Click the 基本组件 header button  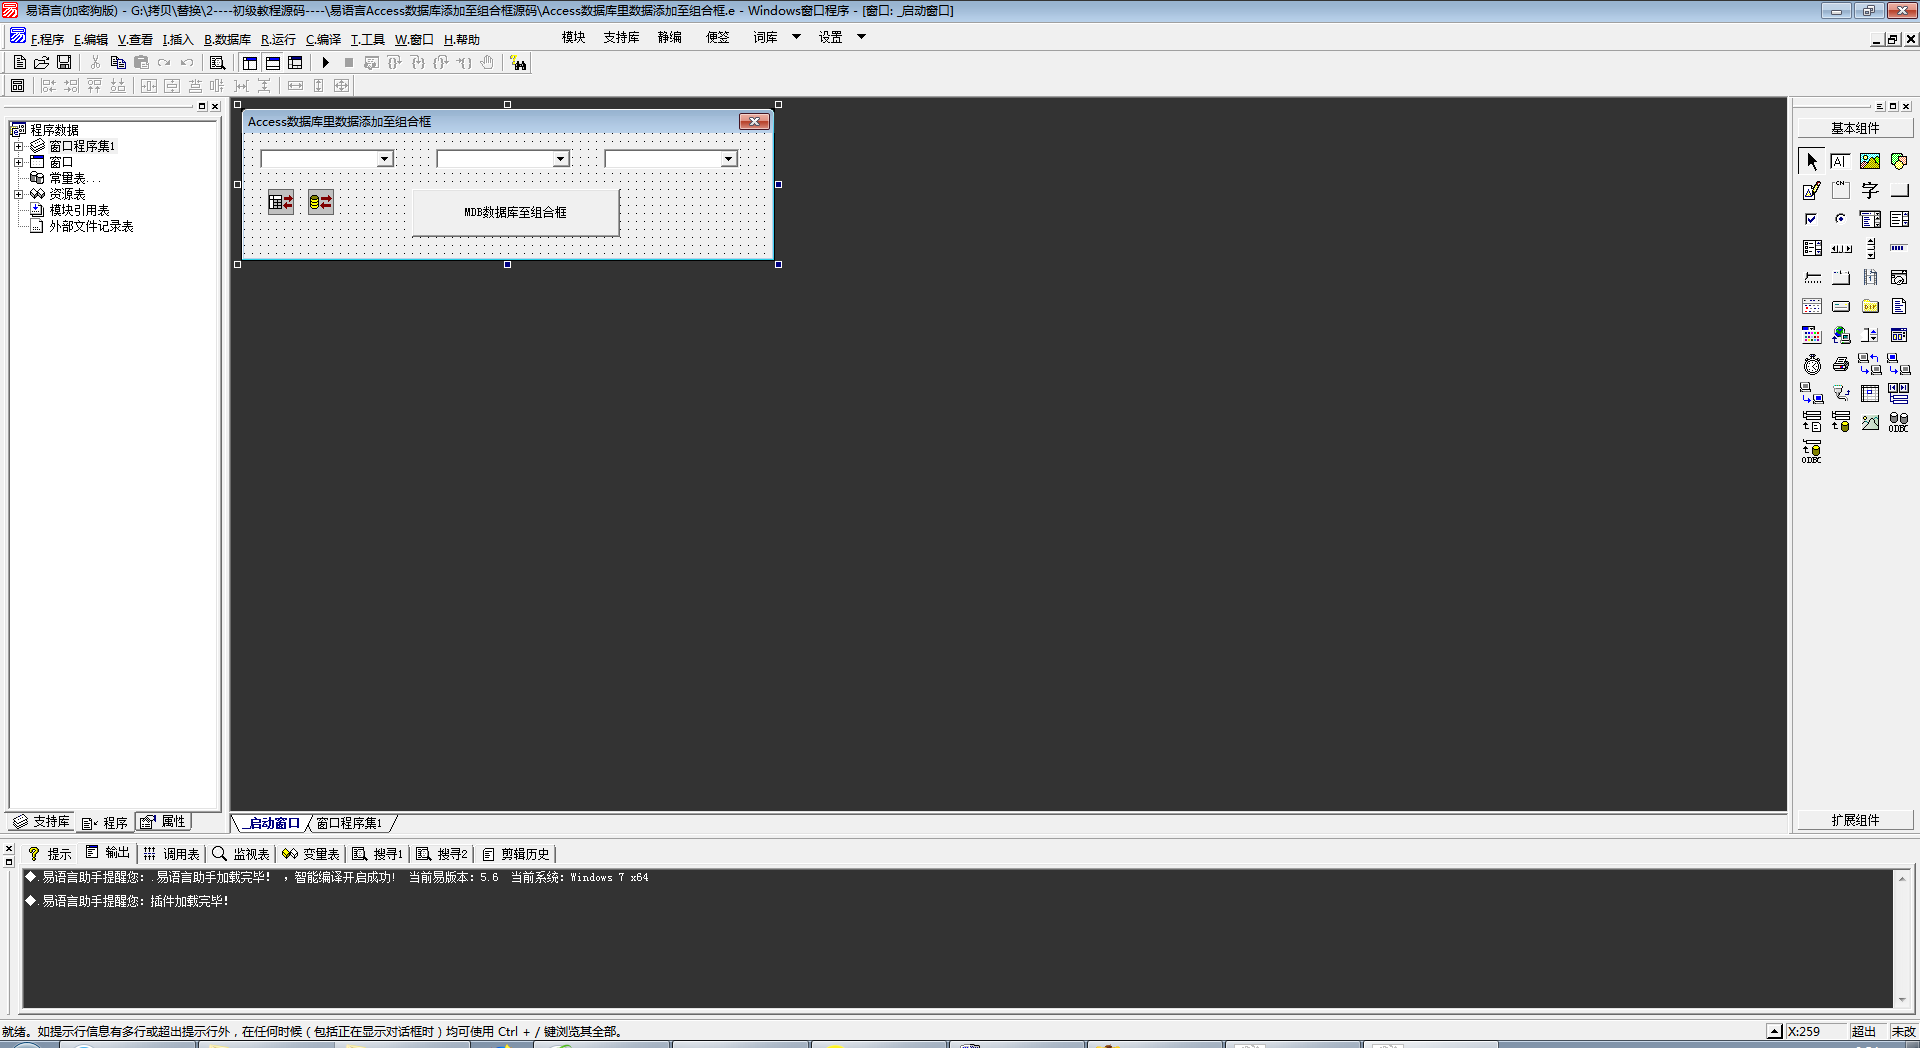pyautogui.click(x=1855, y=128)
